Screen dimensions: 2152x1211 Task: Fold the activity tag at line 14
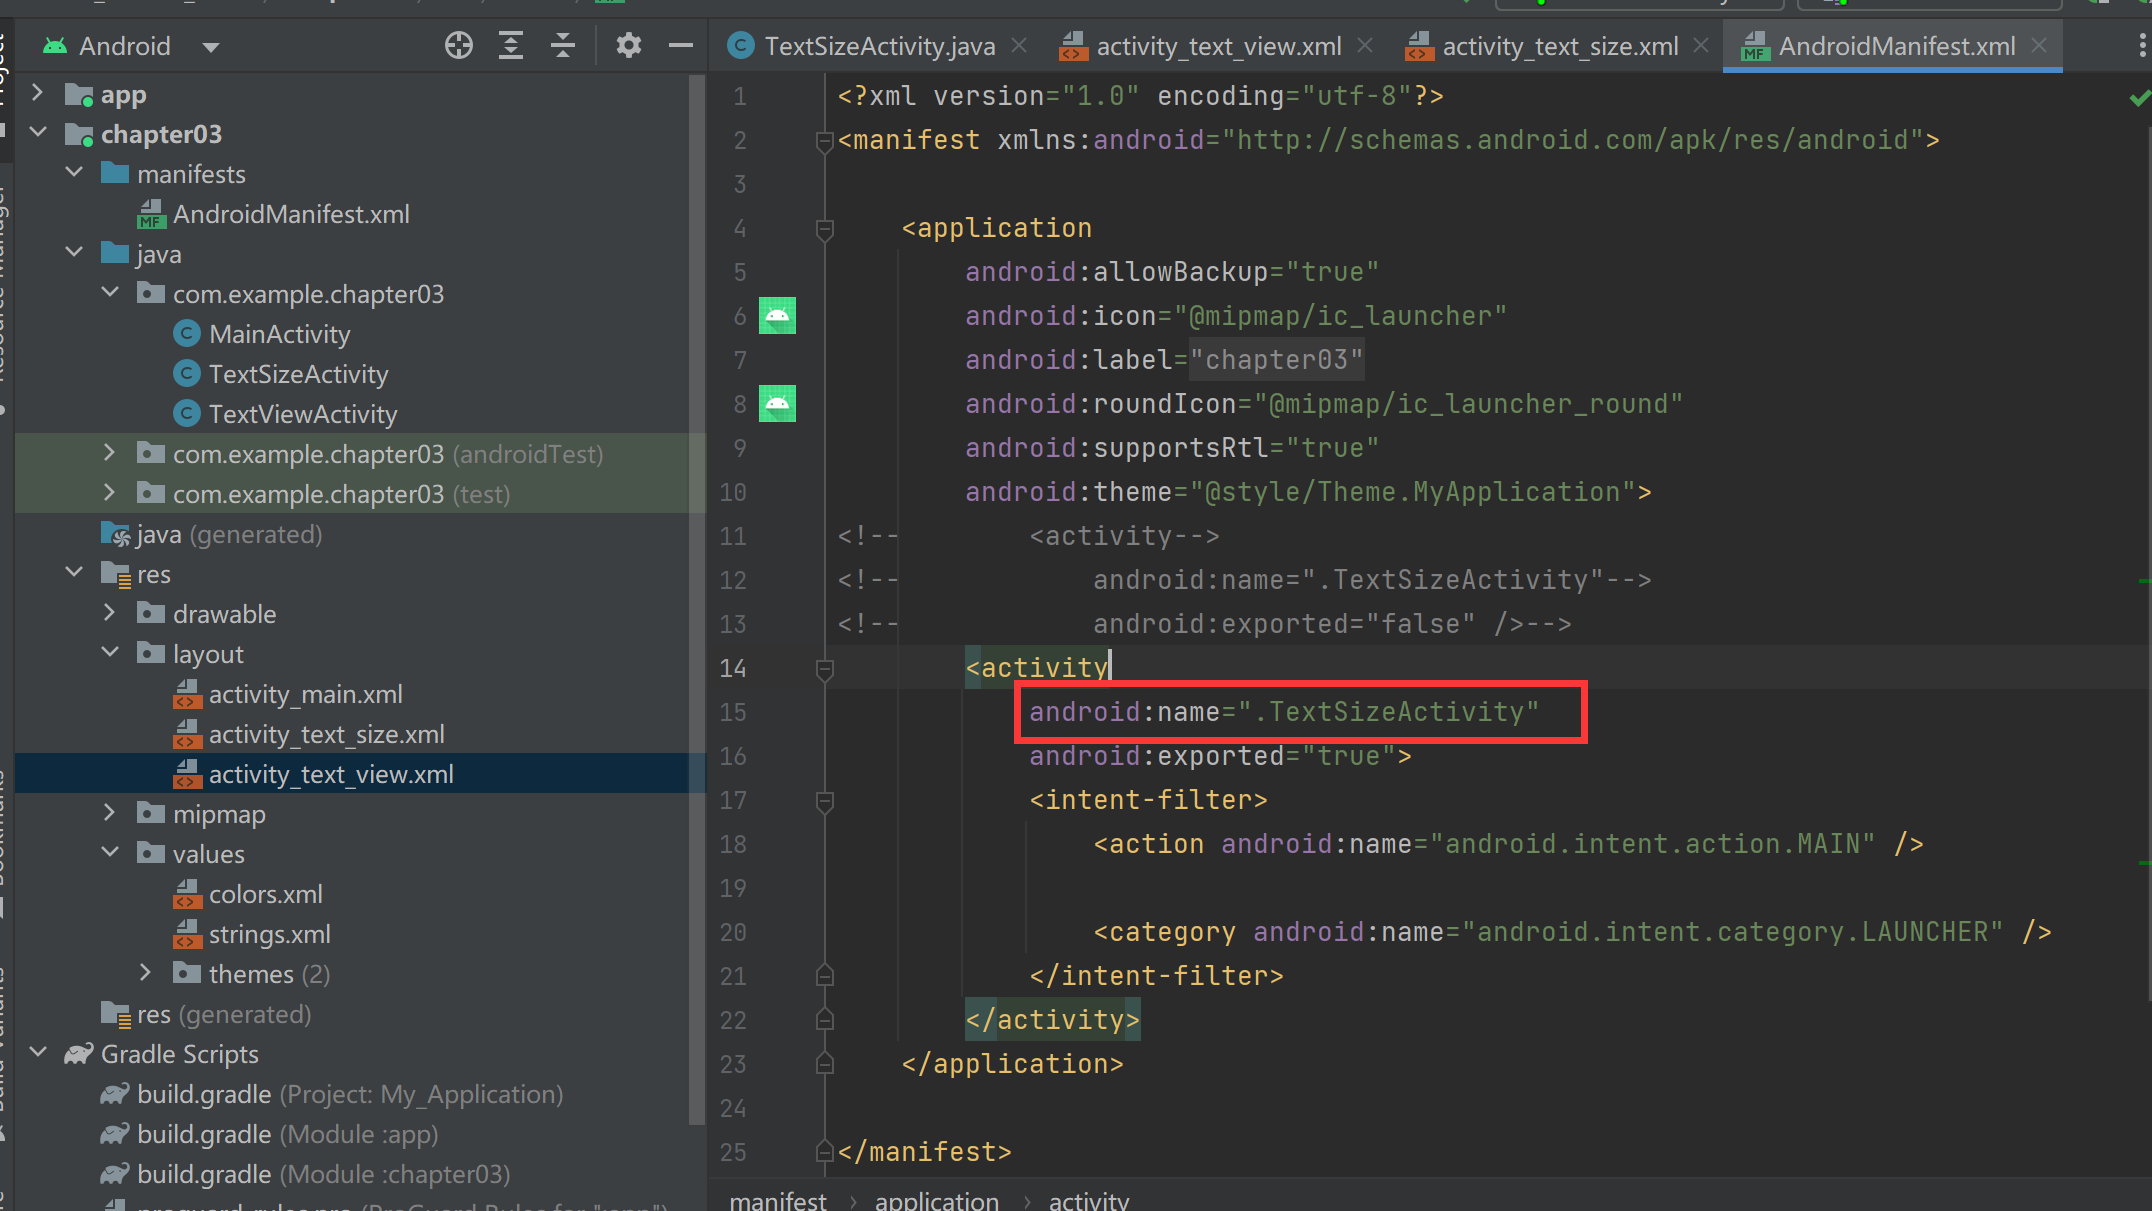[825, 669]
